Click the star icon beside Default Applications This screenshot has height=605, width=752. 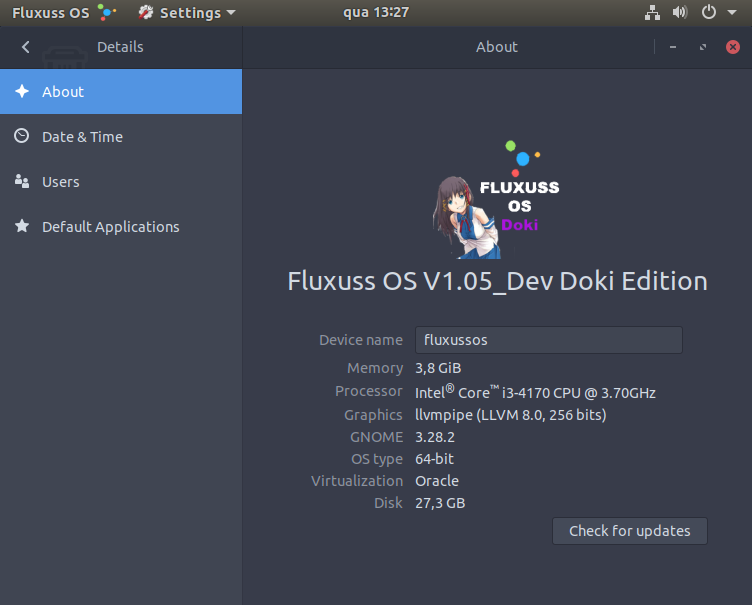(x=22, y=226)
